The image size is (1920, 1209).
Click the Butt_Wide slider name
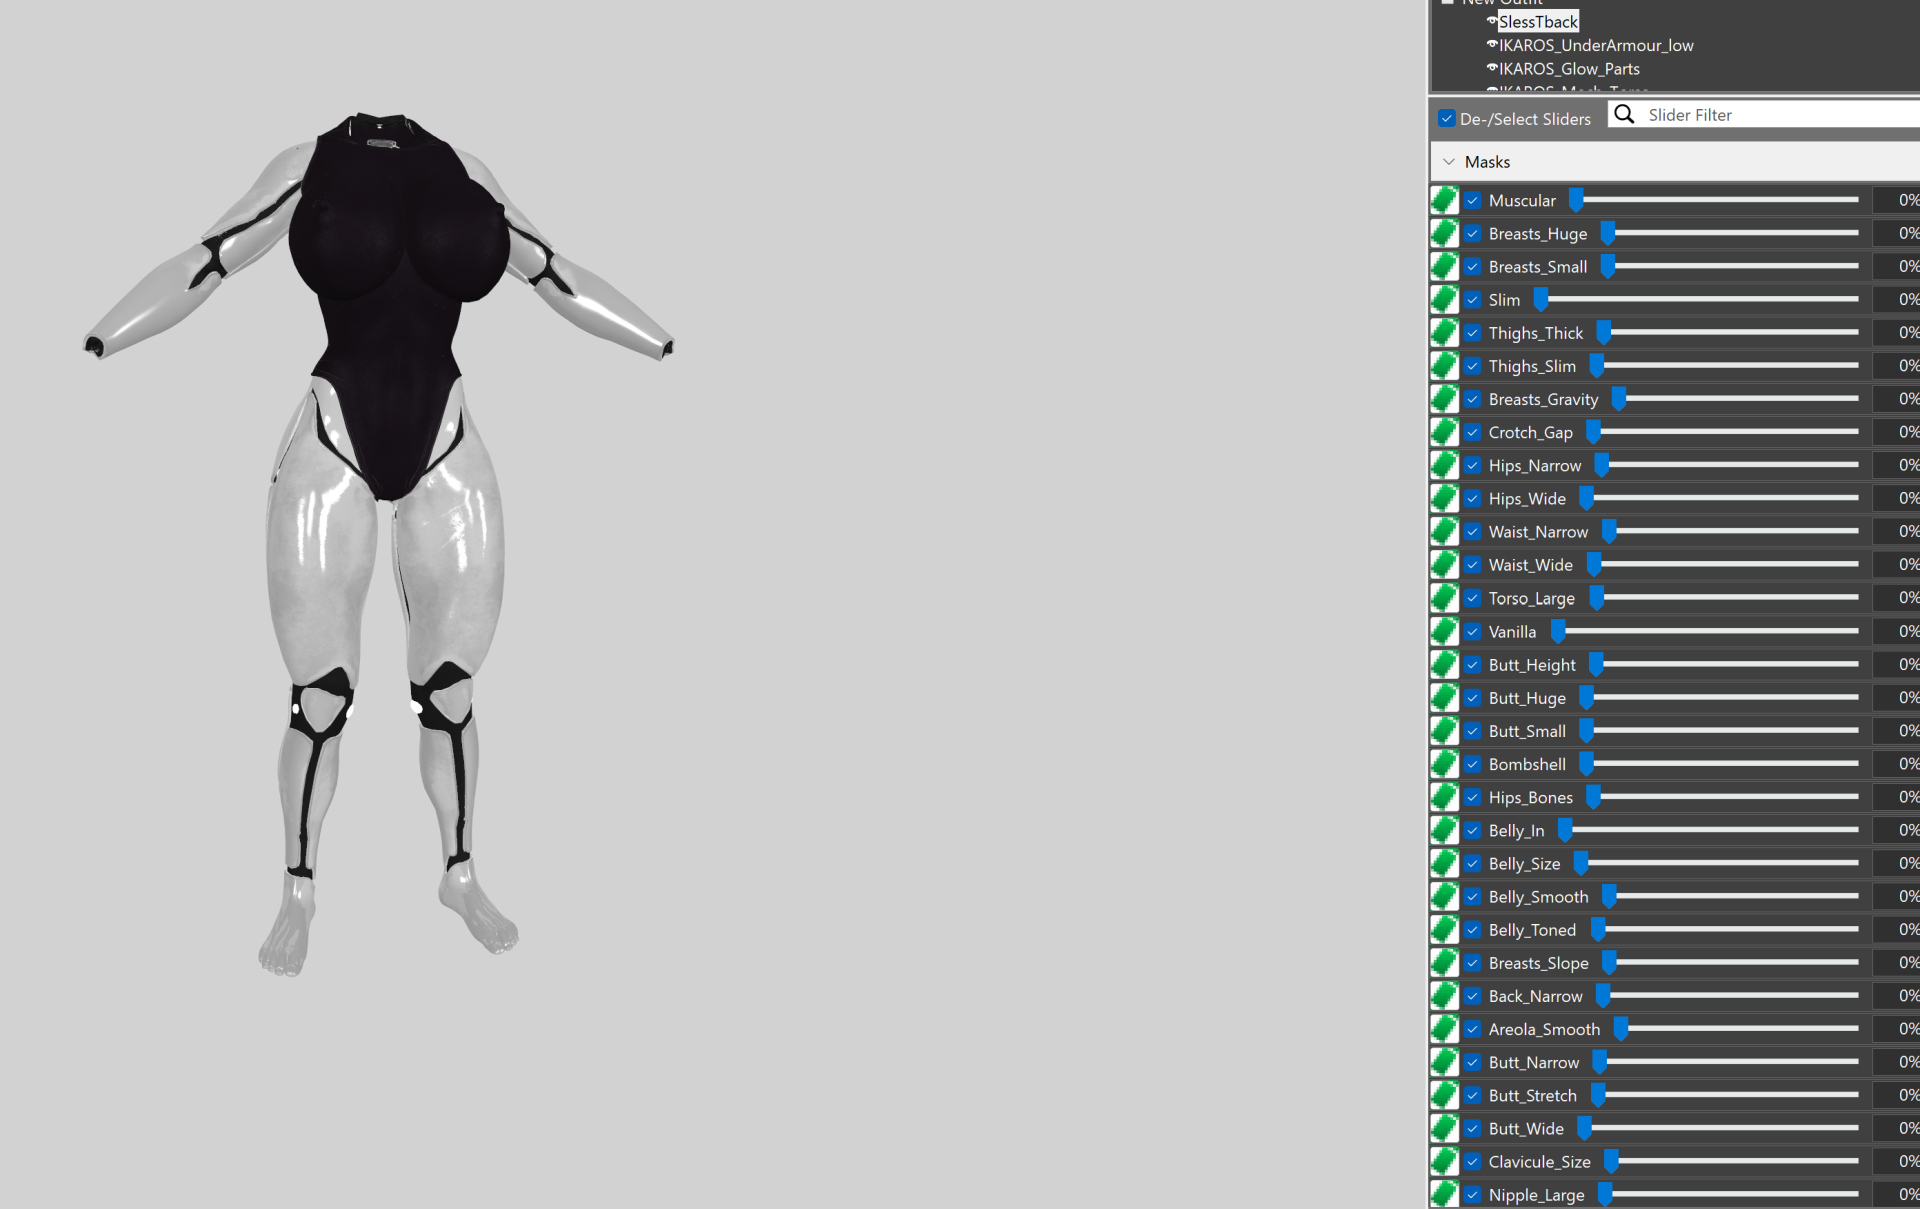tap(1526, 1128)
